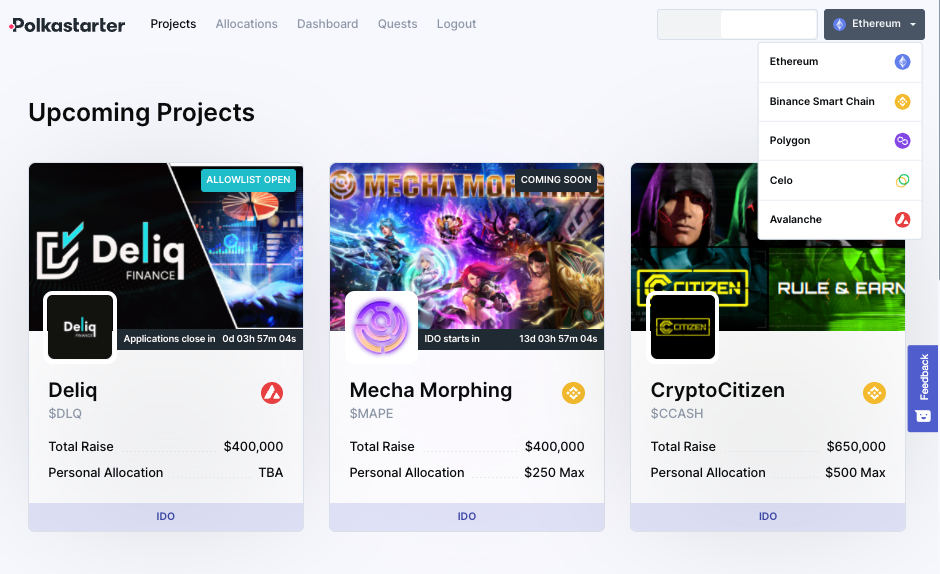
Task: Click Deliq Personal Allocation TBA value
Action: (x=270, y=473)
